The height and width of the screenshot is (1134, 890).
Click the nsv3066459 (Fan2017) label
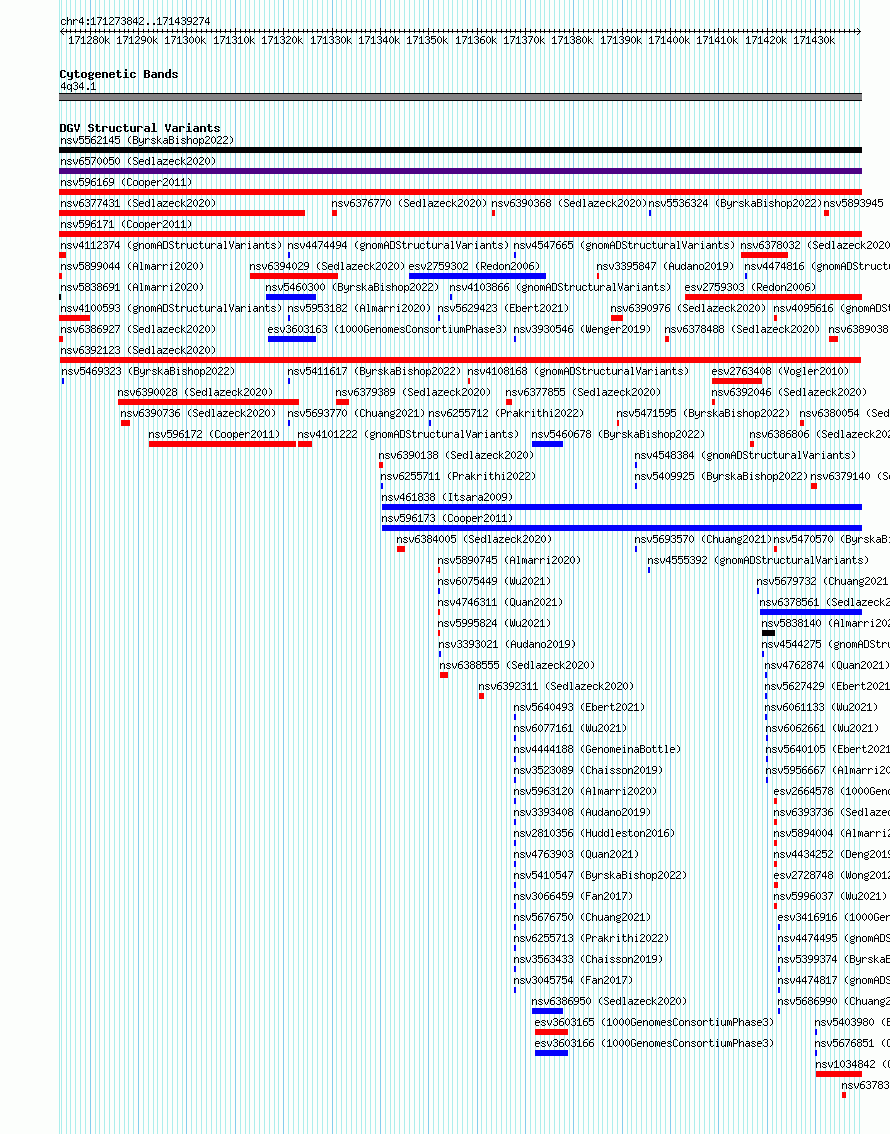coord(573,895)
